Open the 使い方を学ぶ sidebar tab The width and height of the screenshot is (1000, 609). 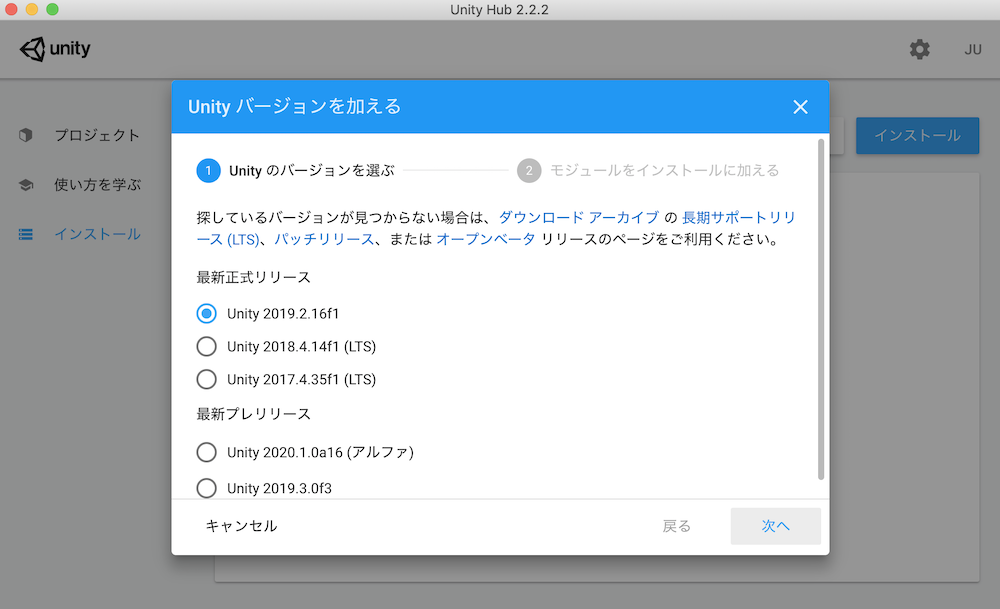tap(98, 185)
